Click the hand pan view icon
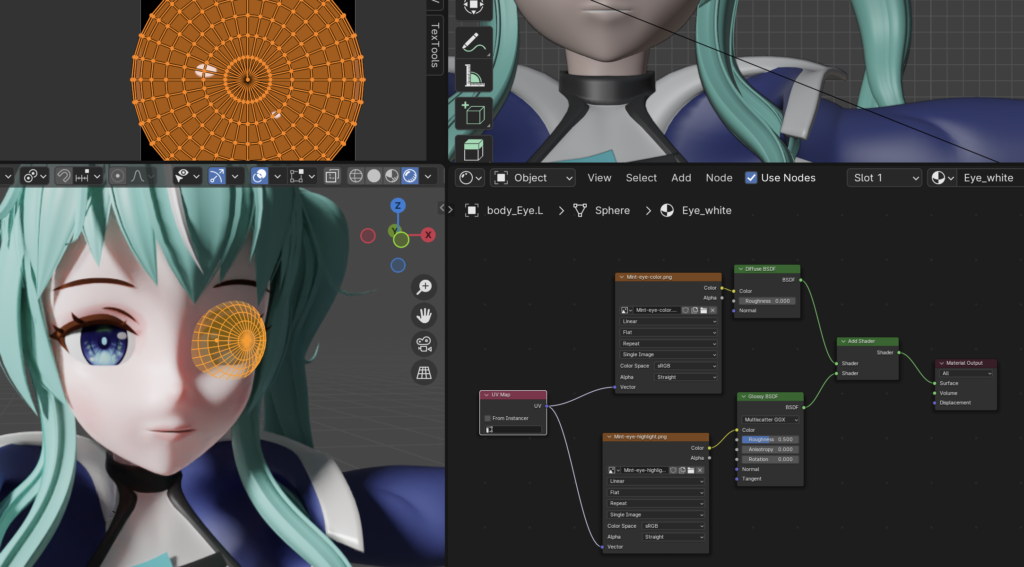The width and height of the screenshot is (1024, 567). 424,316
